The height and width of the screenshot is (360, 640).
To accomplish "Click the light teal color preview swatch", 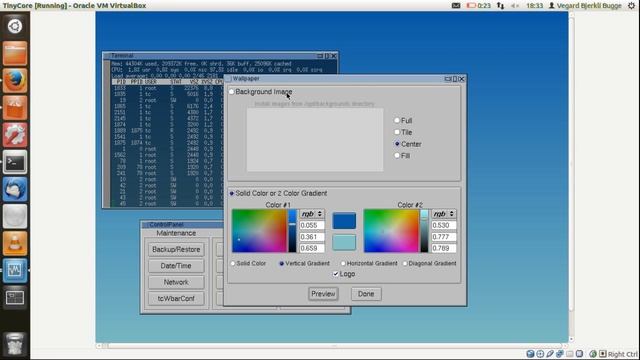I will (344, 242).
